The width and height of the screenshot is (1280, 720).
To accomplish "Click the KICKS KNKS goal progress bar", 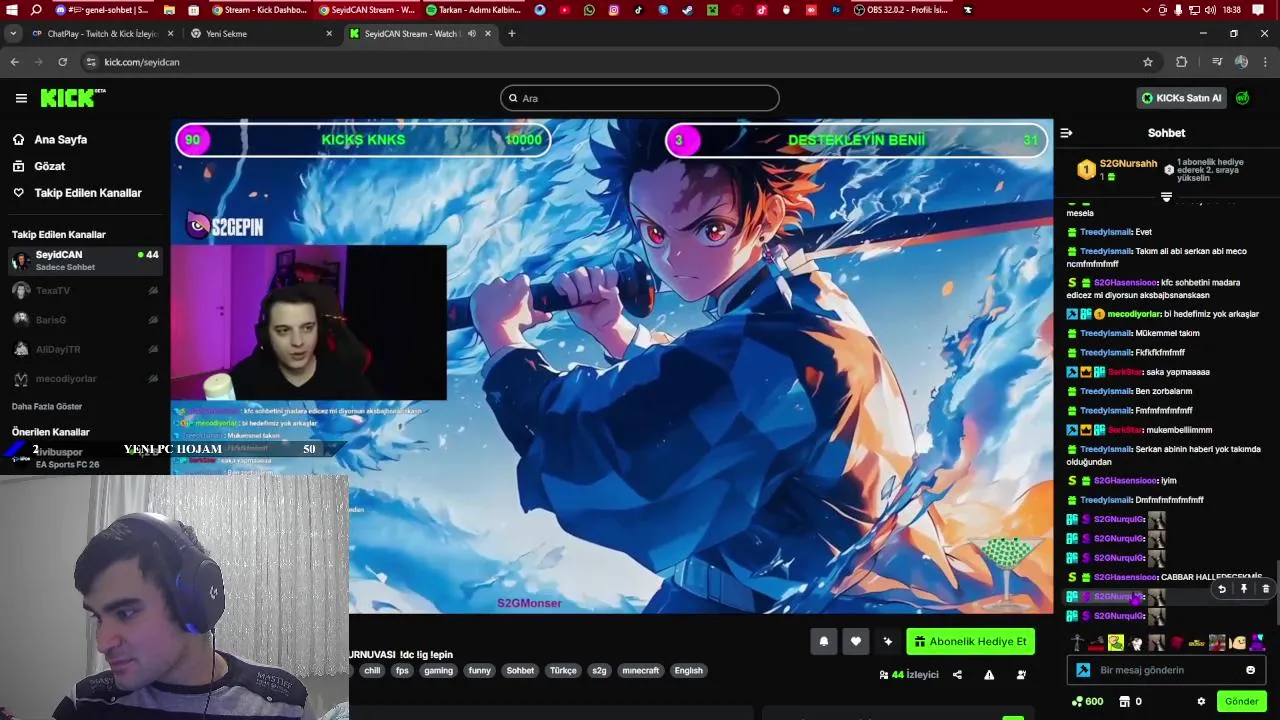I will click(364, 140).
